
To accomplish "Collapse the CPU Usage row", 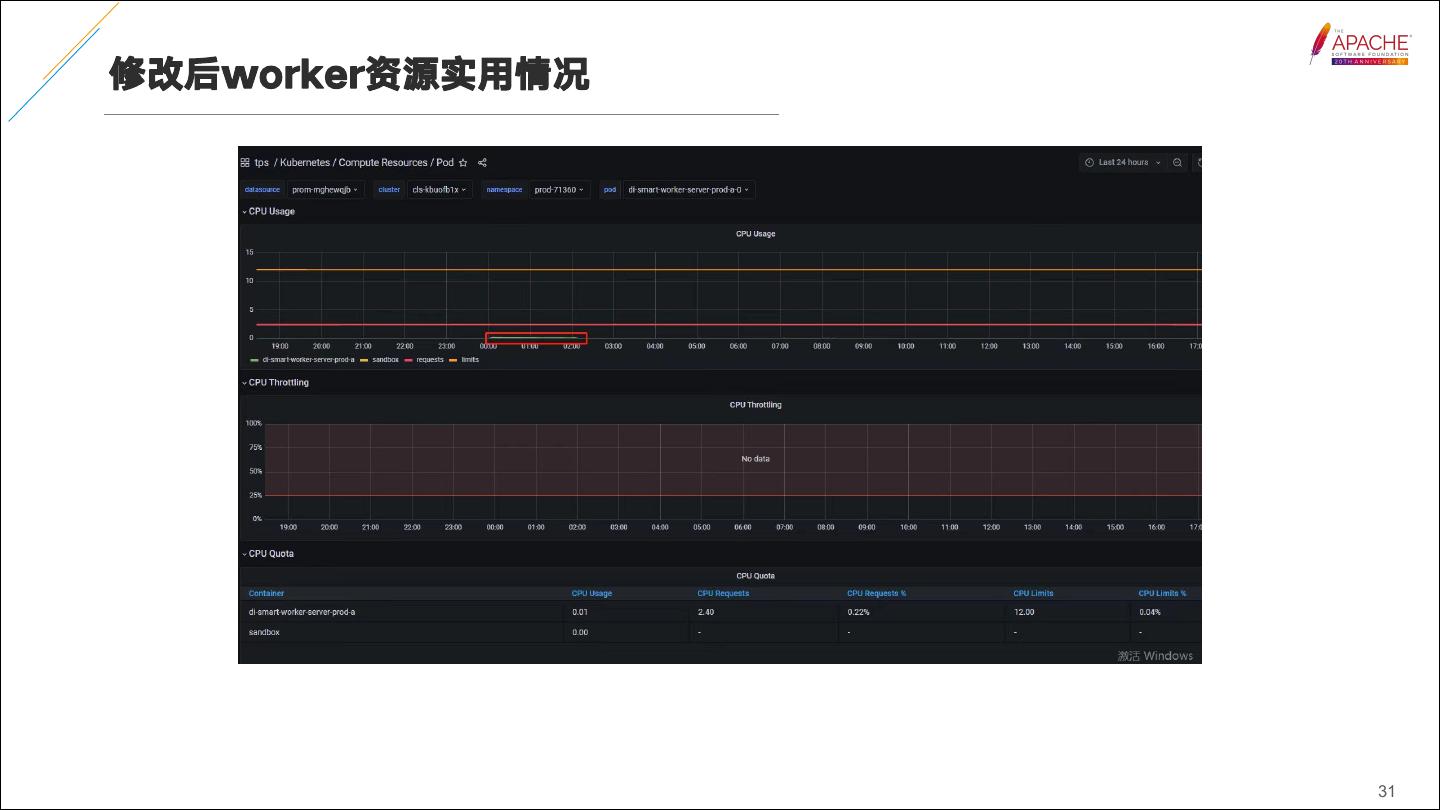I will 268,211.
